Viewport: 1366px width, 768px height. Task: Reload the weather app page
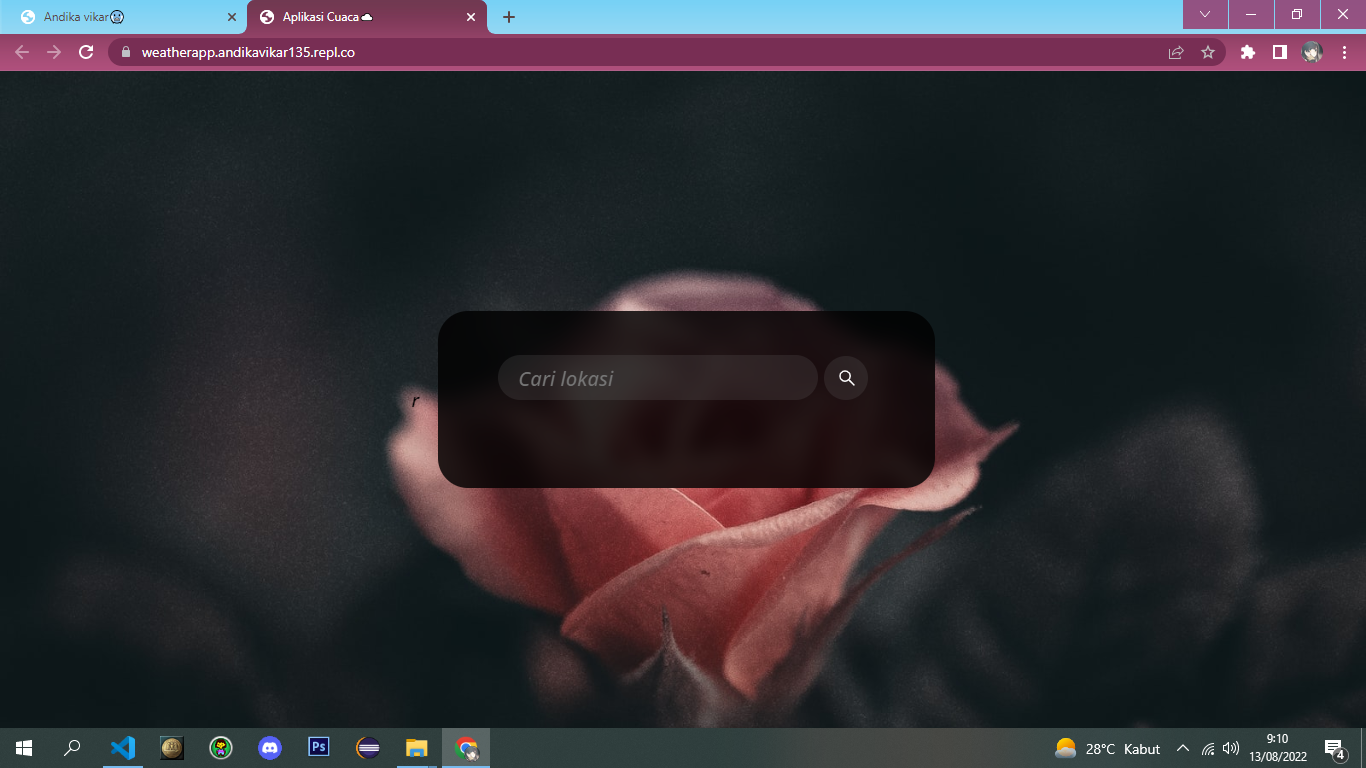pos(86,52)
